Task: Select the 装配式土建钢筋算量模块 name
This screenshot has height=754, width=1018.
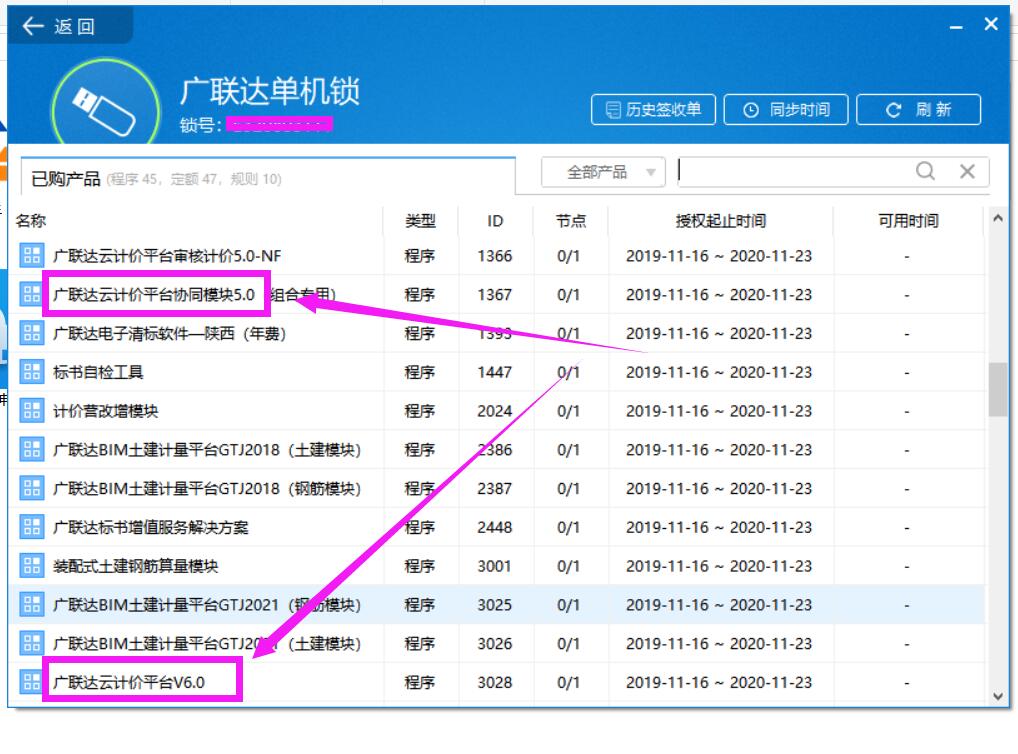Action: tap(135, 566)
